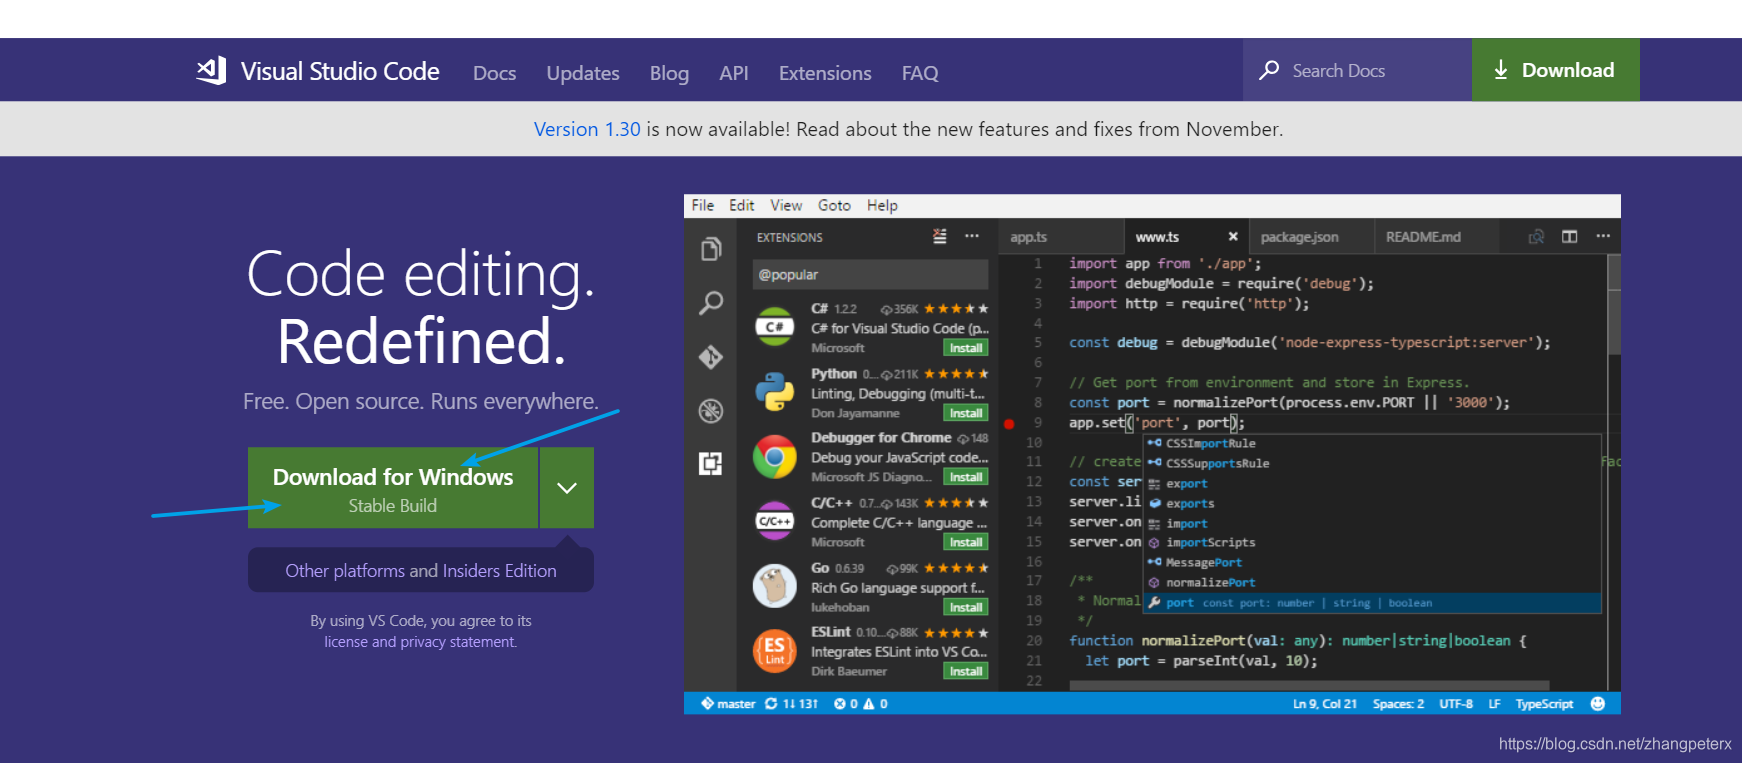The image size is (1742, 763).
Task: Install the C# extension
Action: pos(966,348)
